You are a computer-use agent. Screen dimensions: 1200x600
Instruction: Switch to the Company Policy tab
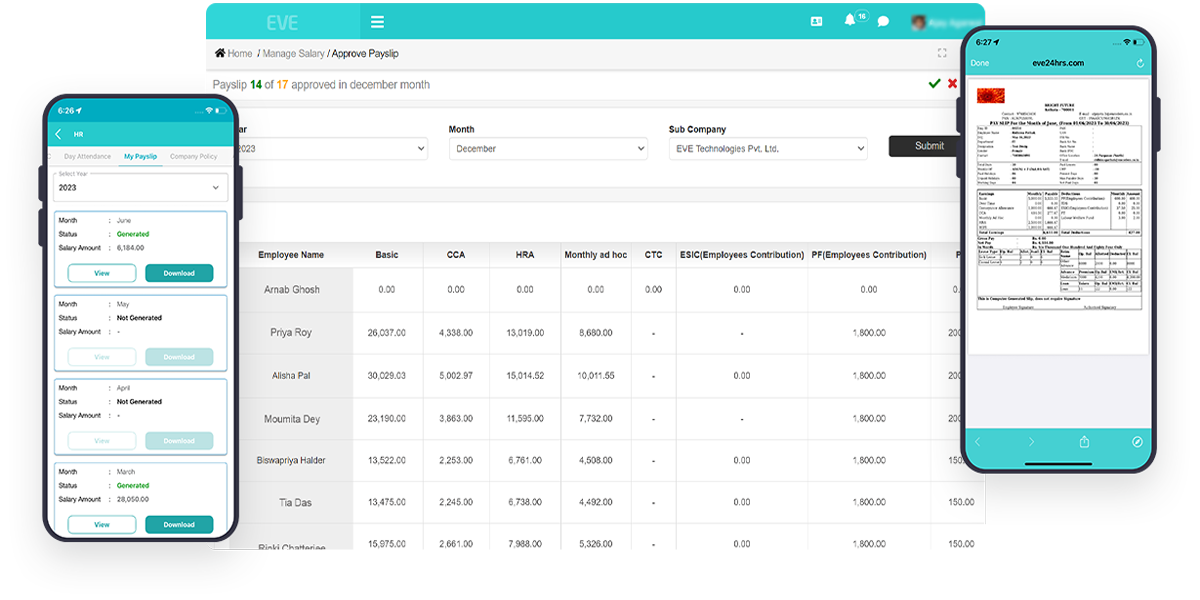193,157
